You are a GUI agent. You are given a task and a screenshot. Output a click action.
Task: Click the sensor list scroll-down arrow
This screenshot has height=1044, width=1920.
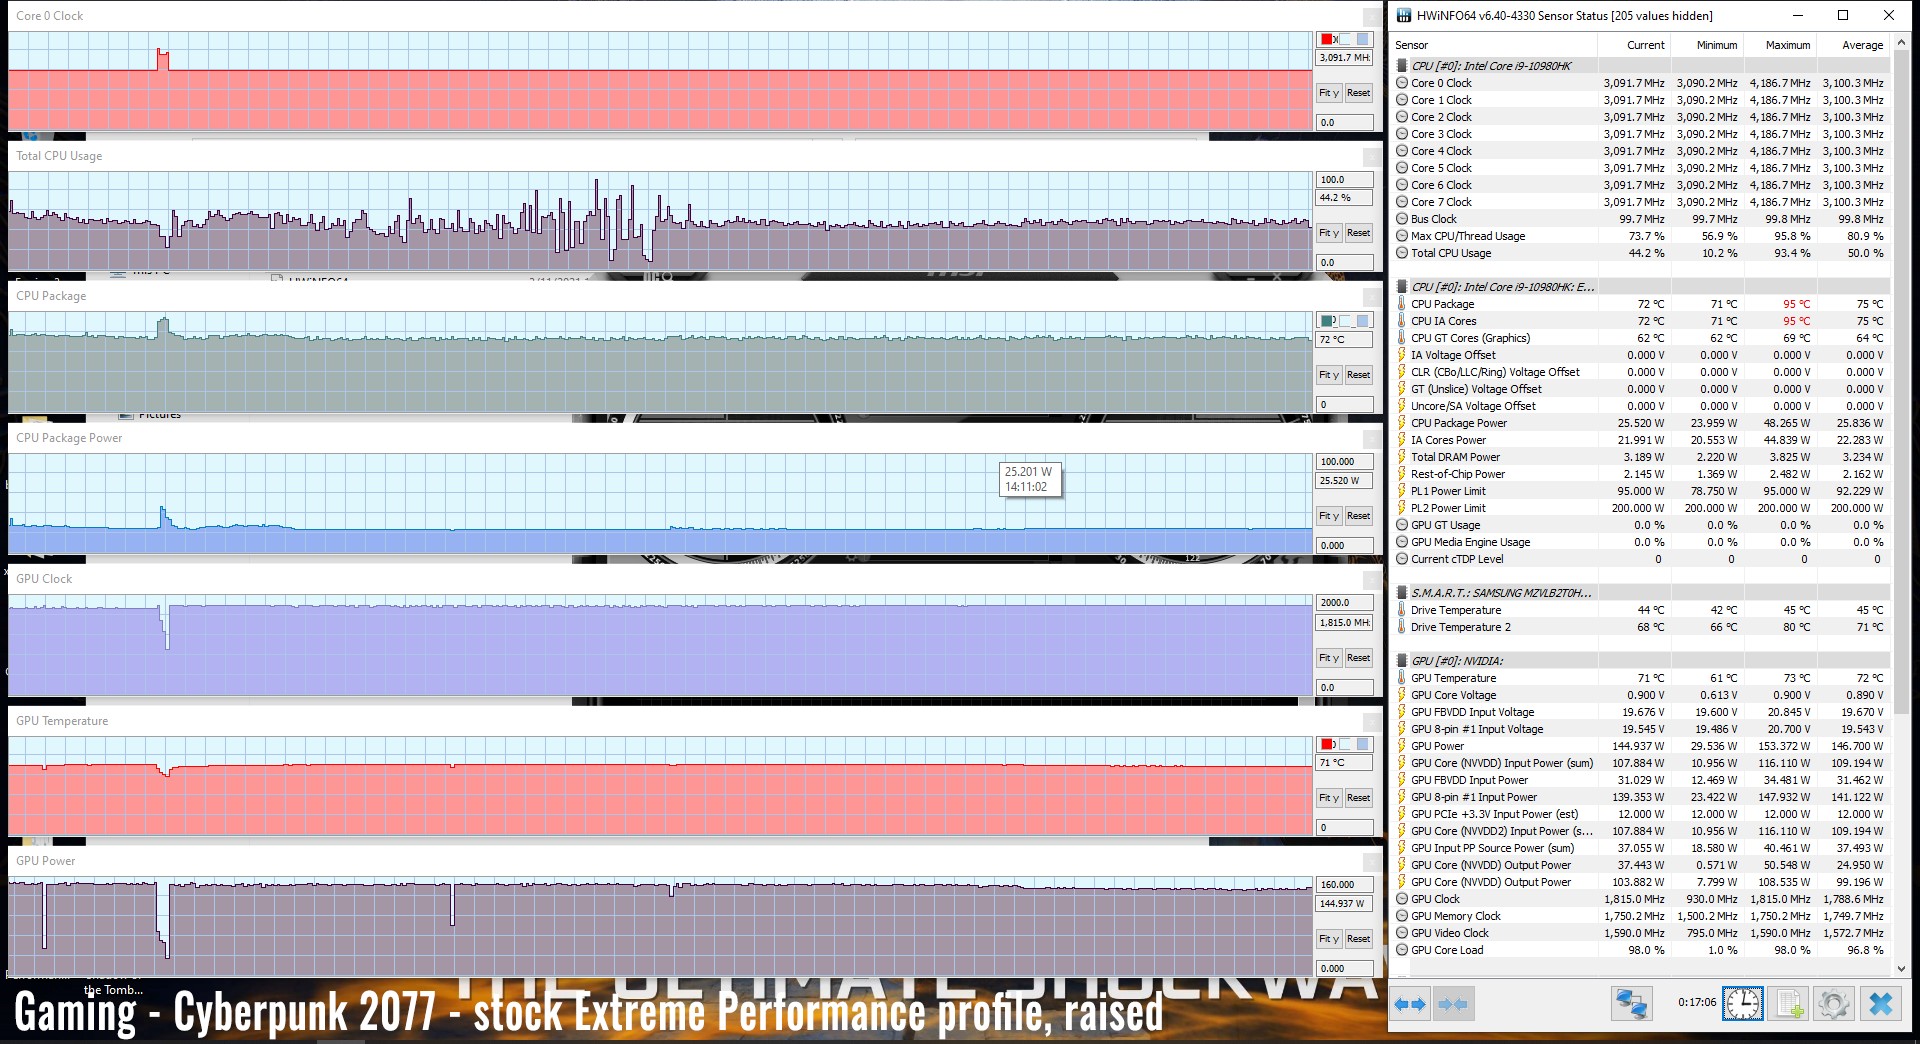1901,967
